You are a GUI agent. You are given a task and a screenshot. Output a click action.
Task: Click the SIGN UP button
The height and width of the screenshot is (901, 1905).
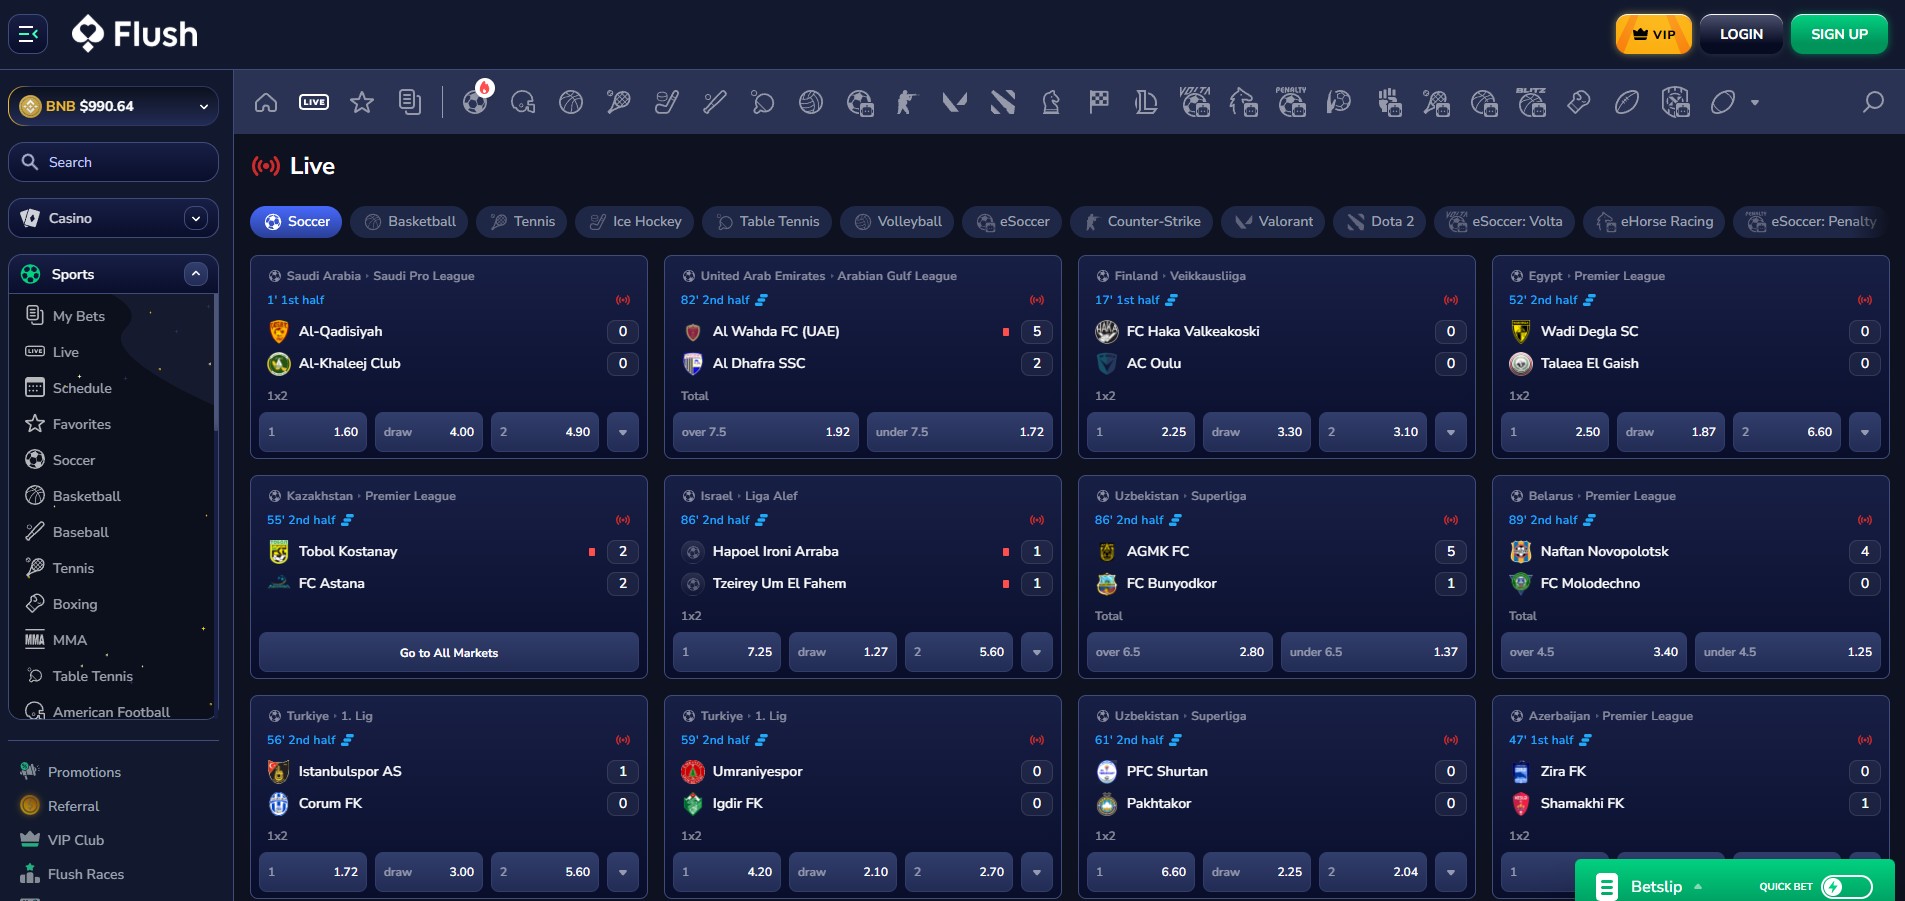pos(1839,34)
